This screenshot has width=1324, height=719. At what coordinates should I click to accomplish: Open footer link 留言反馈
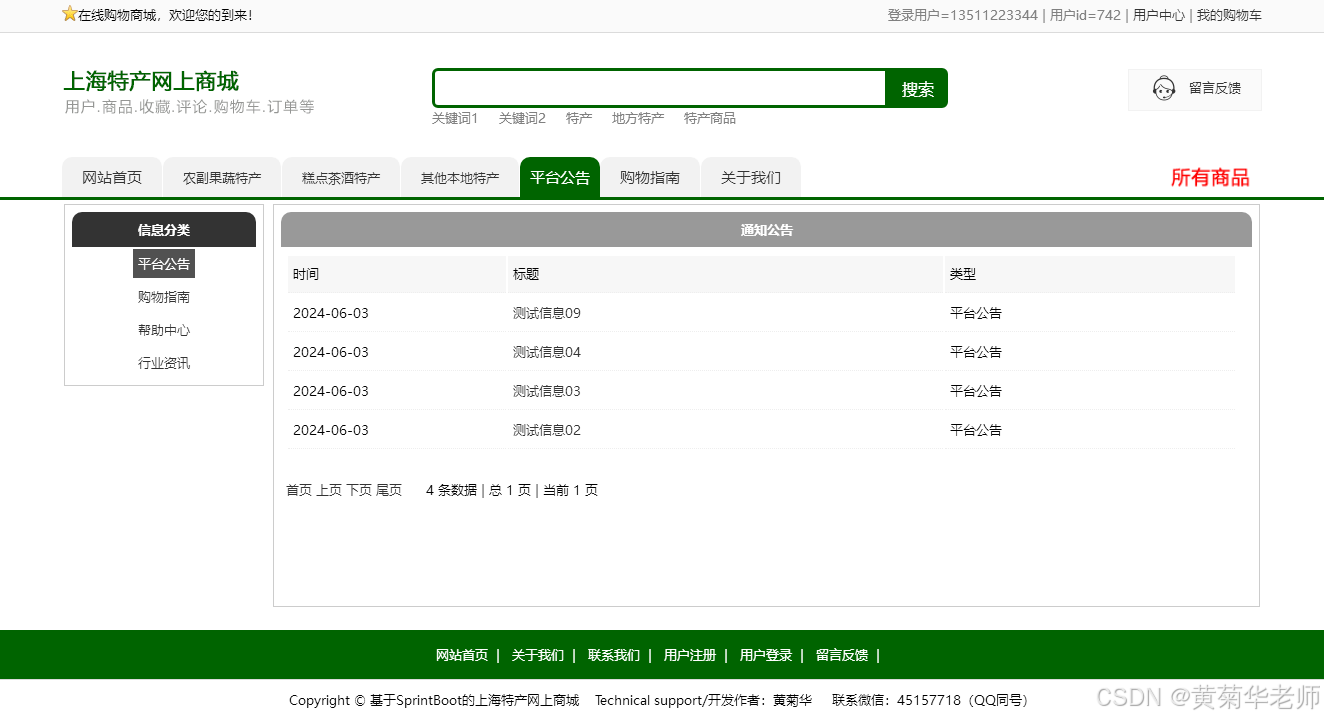click(842, 655)
